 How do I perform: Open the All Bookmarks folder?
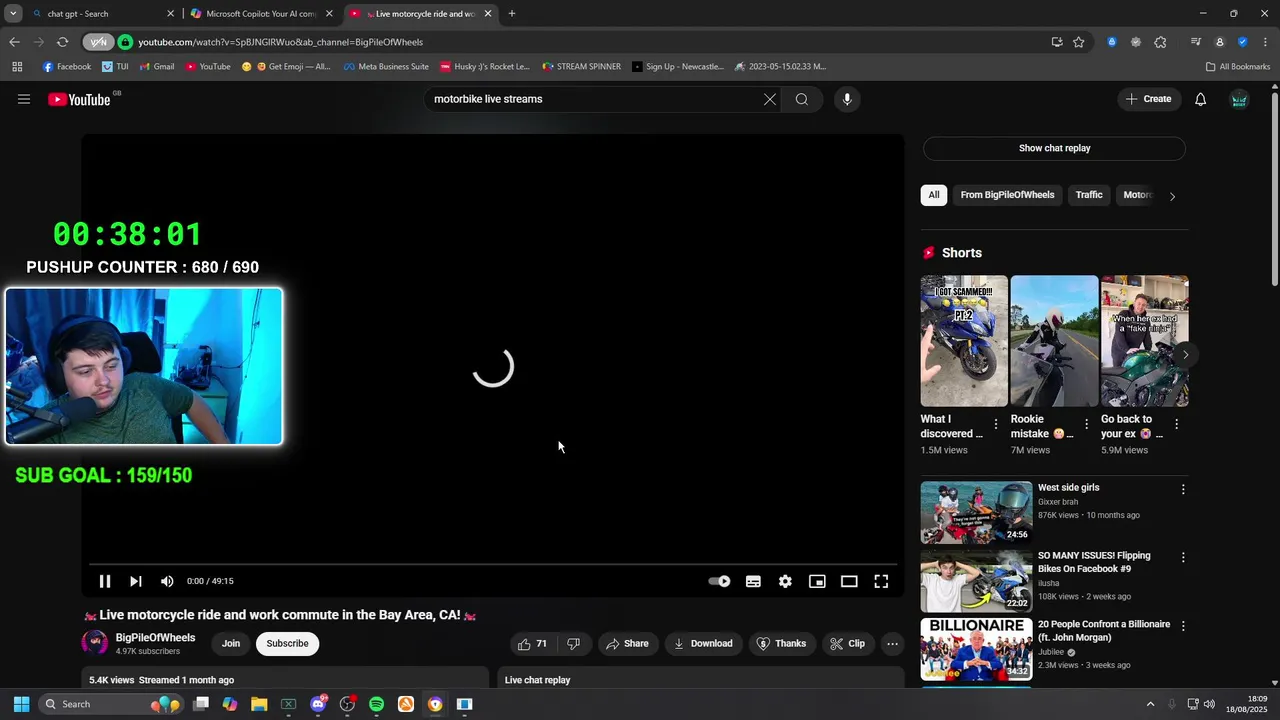pyautogui.click(x=1238, y=67)
